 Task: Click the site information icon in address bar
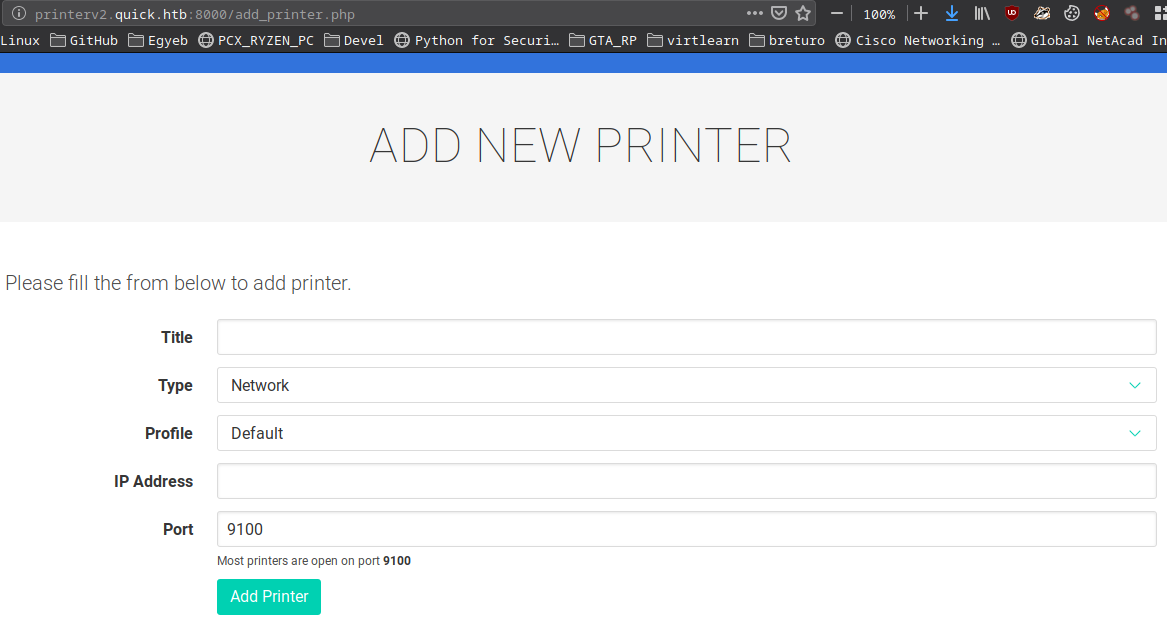tap(17, 14)
